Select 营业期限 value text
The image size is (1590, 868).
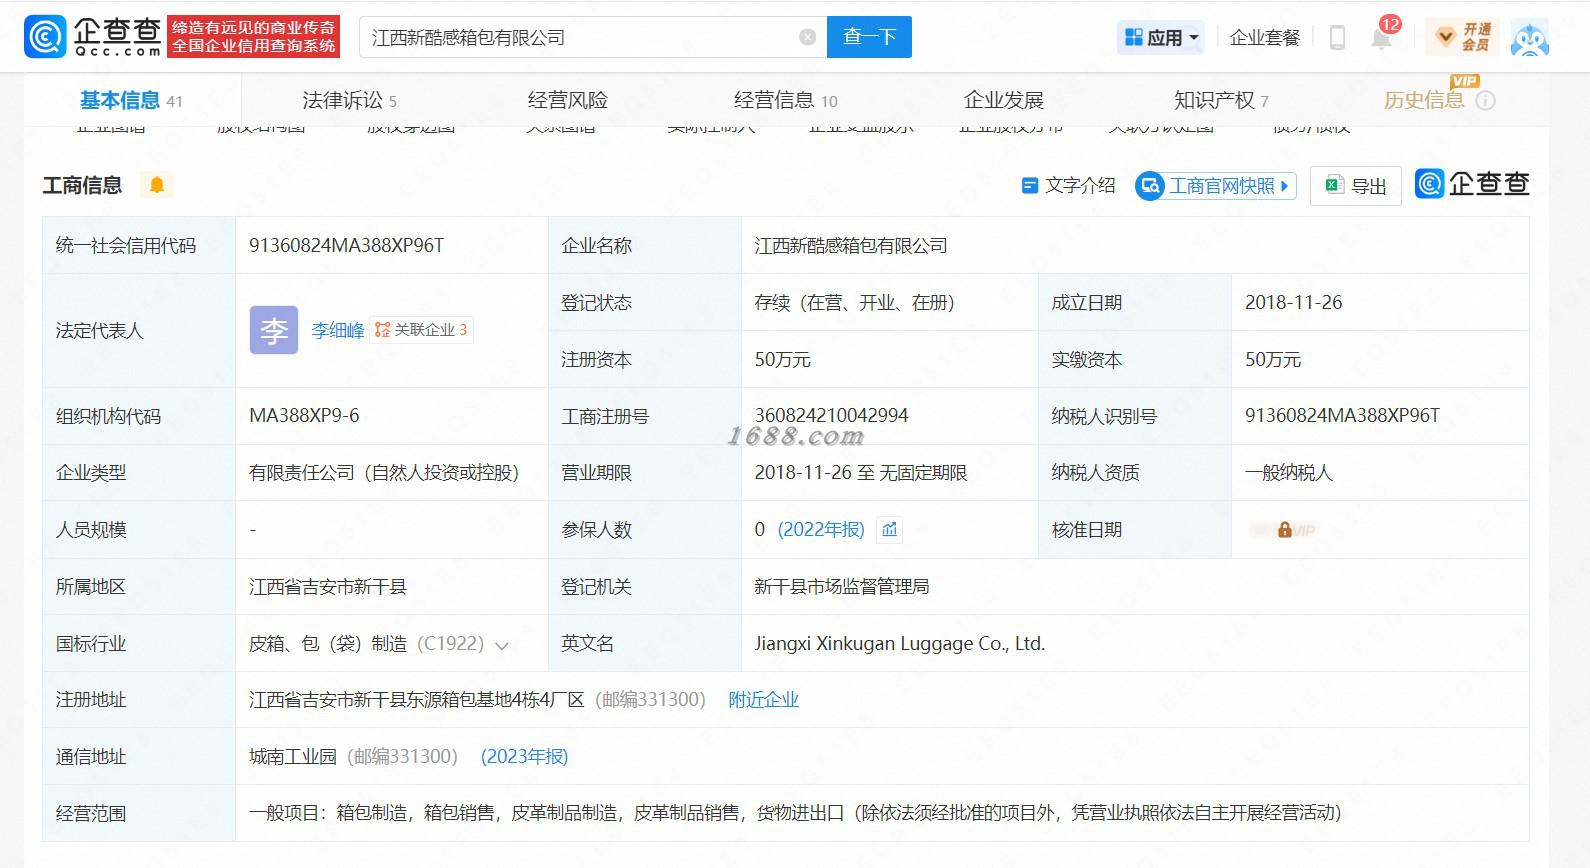861,473
